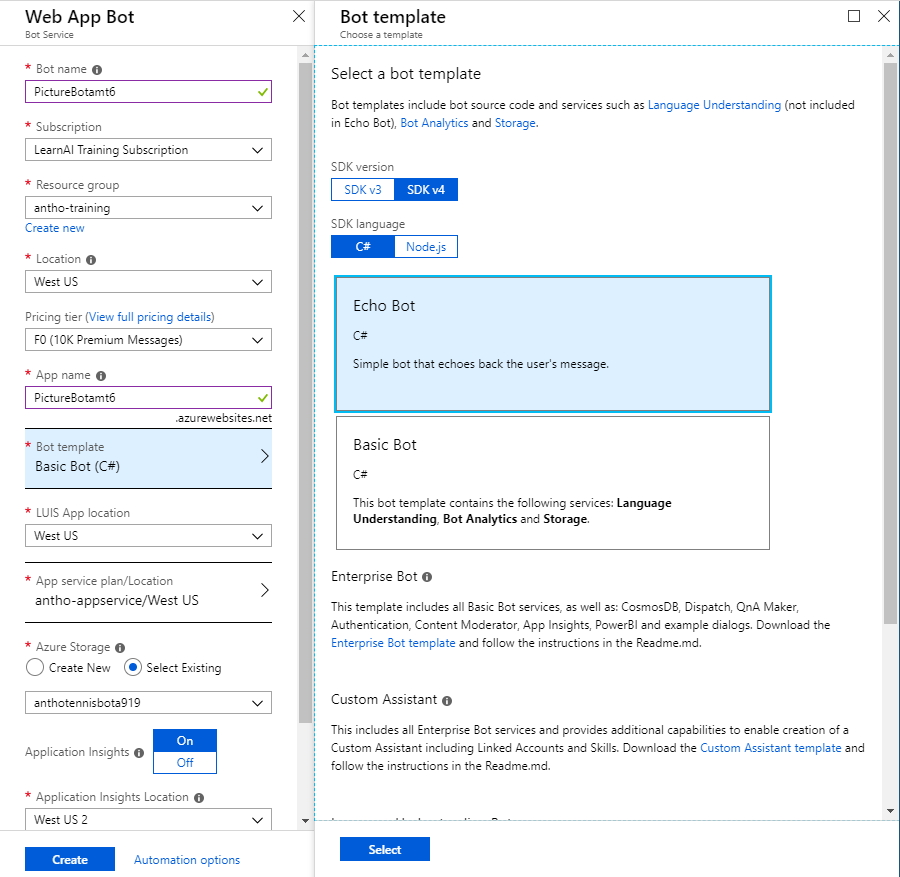900x877 pixels.
Task: Click the Bot name input field
Action: coord(138,92)
